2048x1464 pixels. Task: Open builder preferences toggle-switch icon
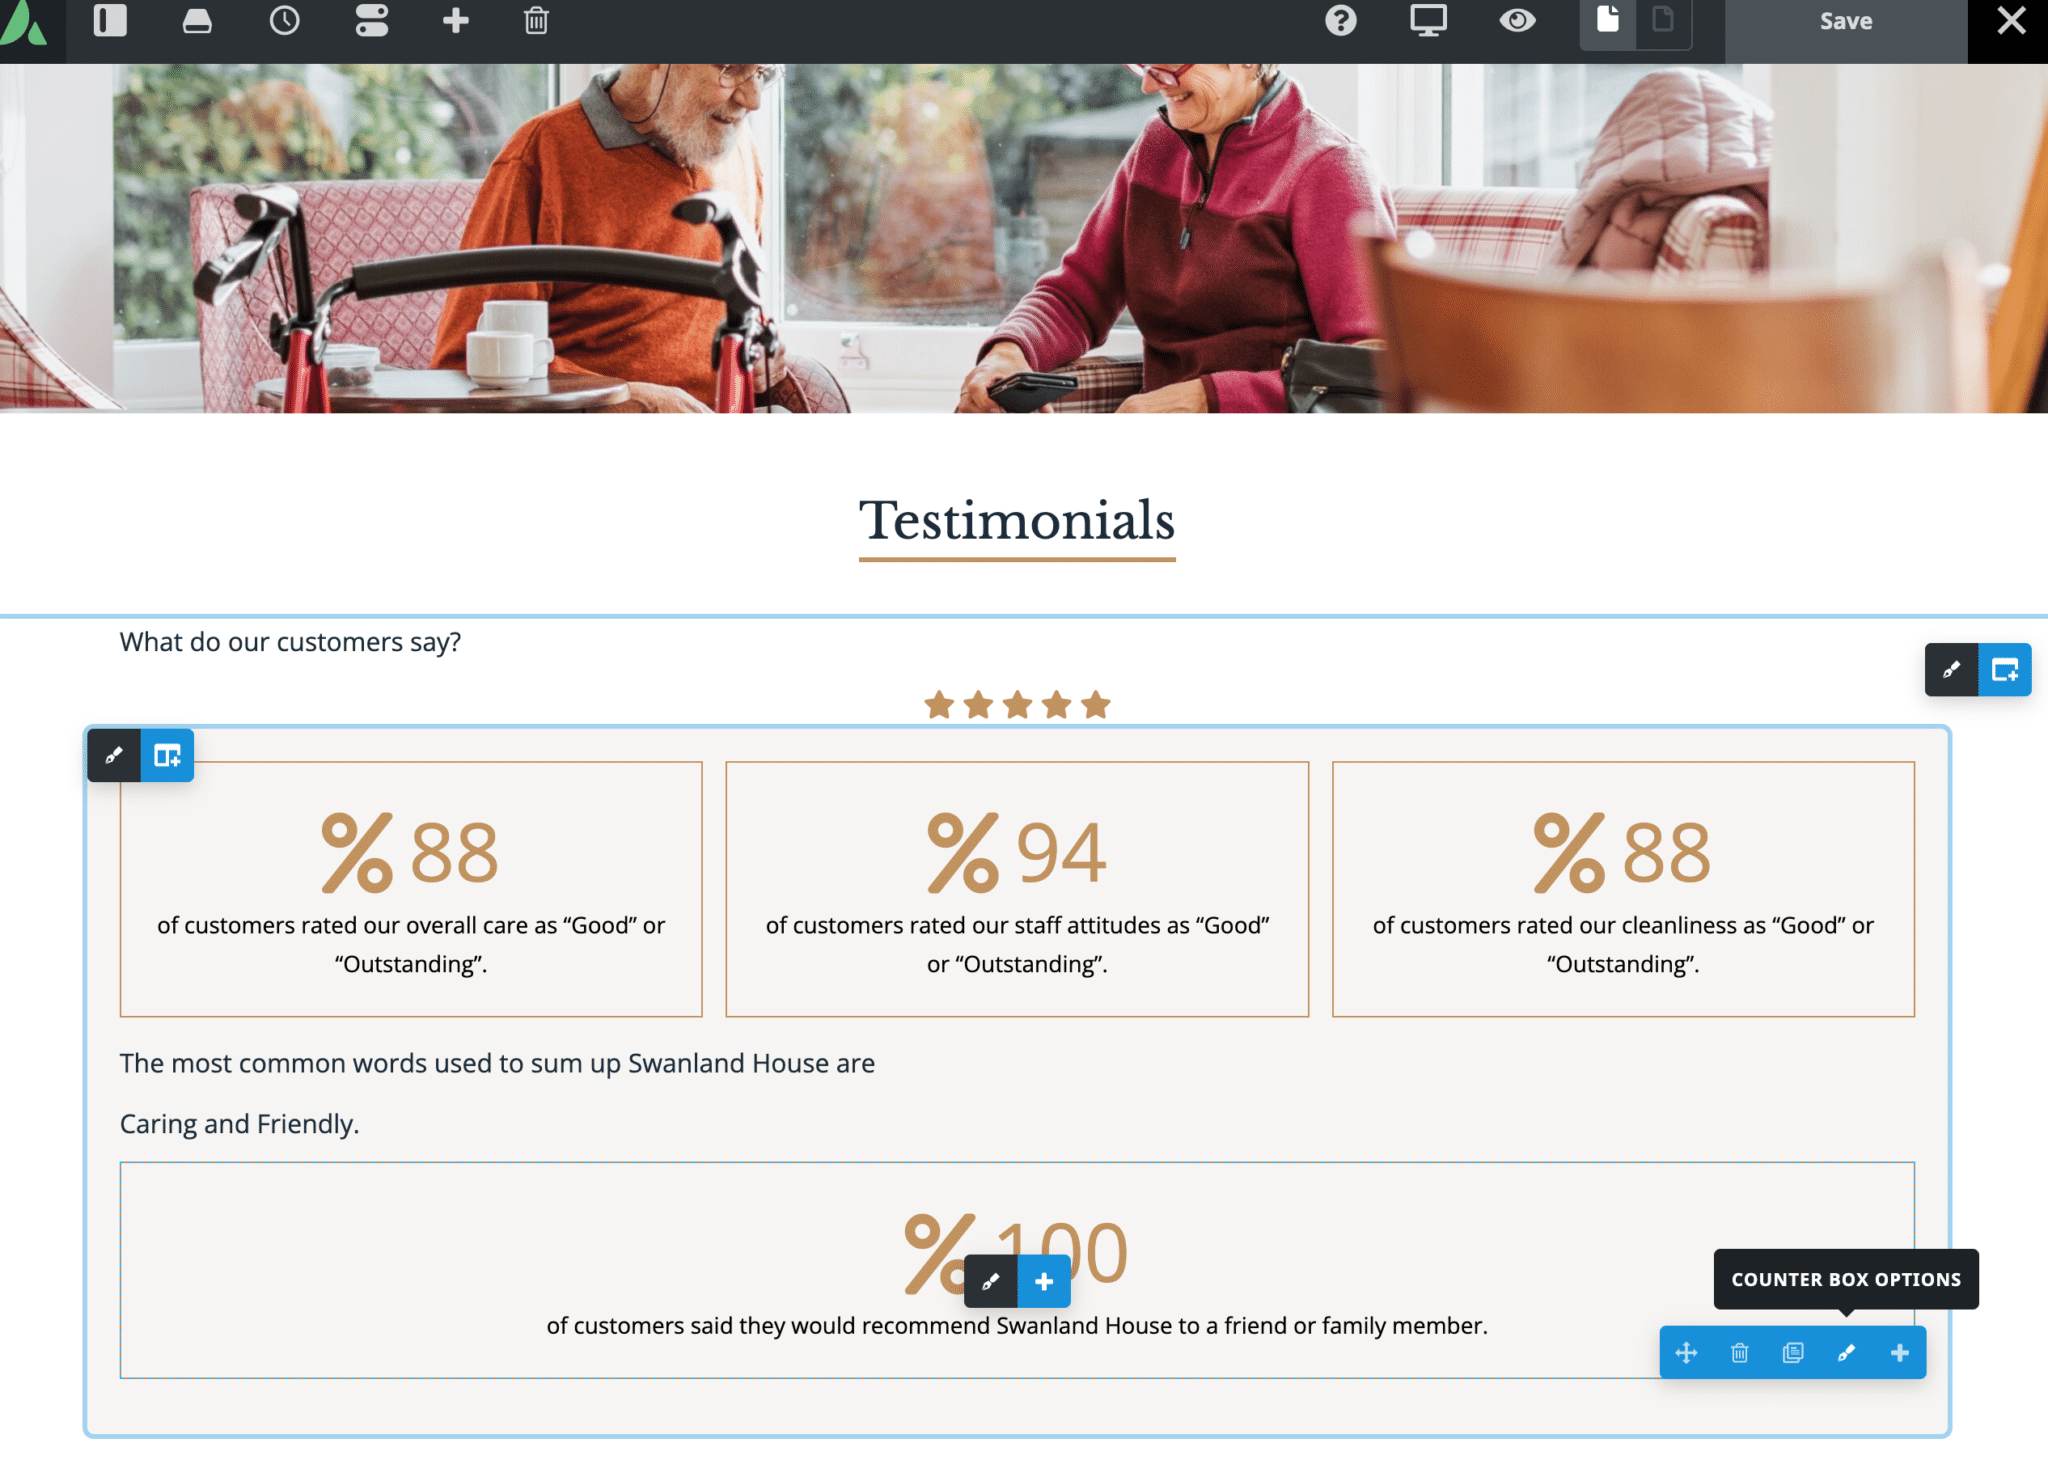(x=371, y=21)
